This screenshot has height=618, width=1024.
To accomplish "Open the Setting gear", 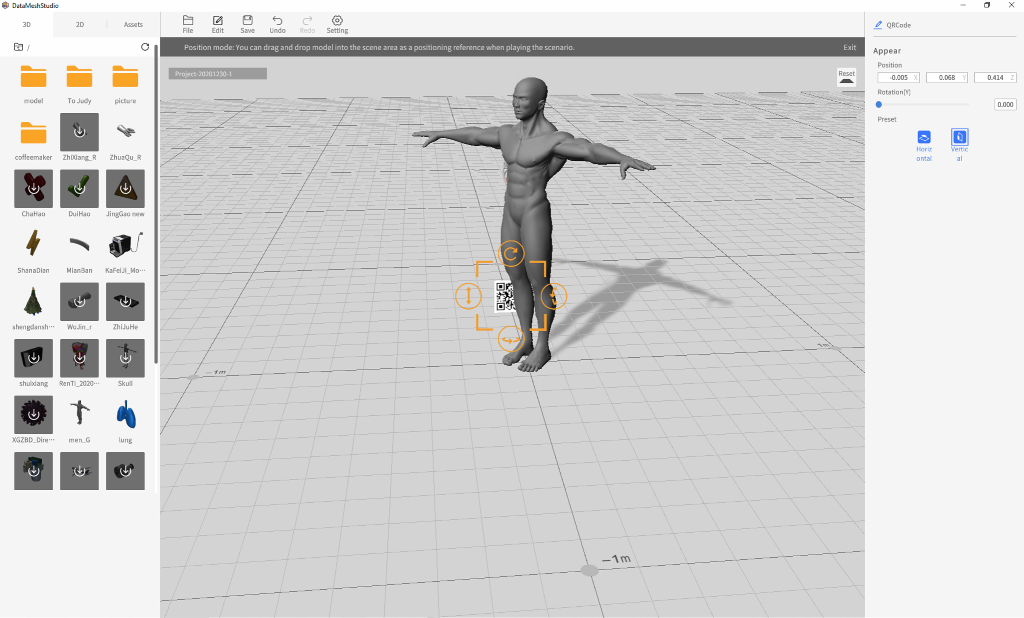I will coord(337,24).
